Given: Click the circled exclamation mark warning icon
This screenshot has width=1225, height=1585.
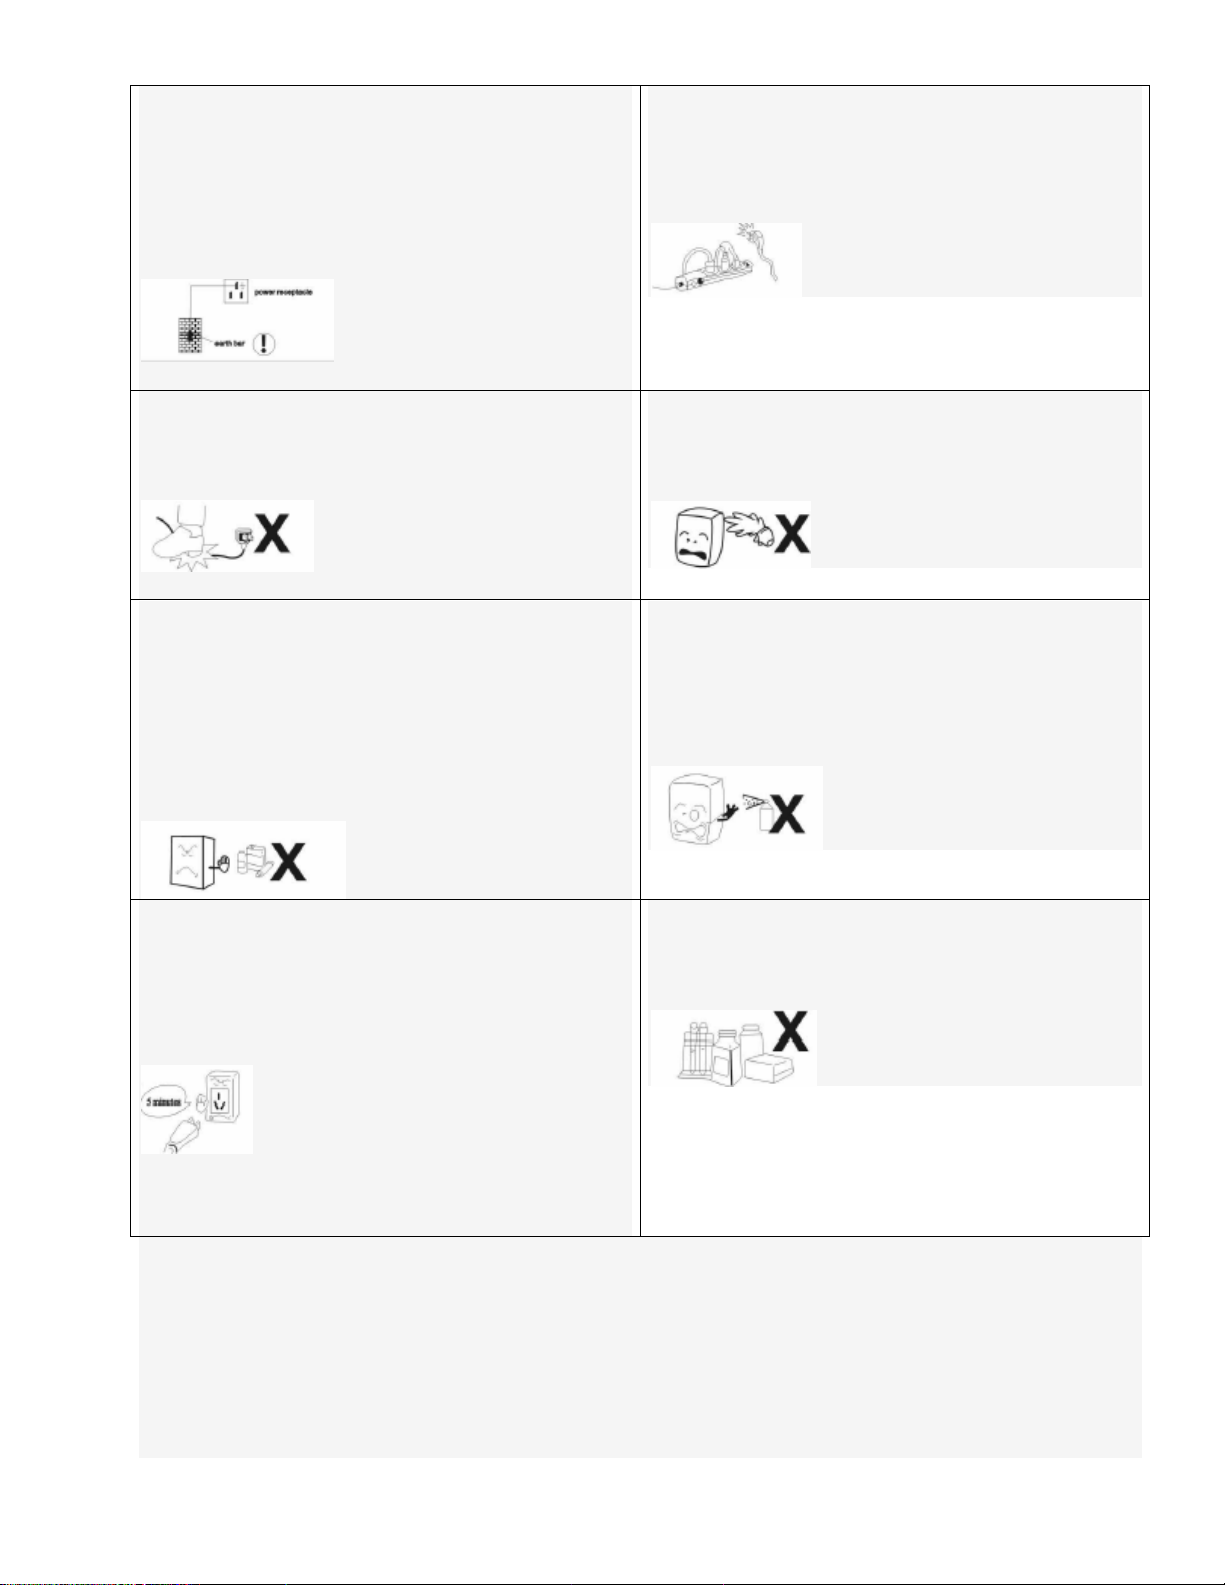Looking at the screenshot, I should click(x=263, y=344).
